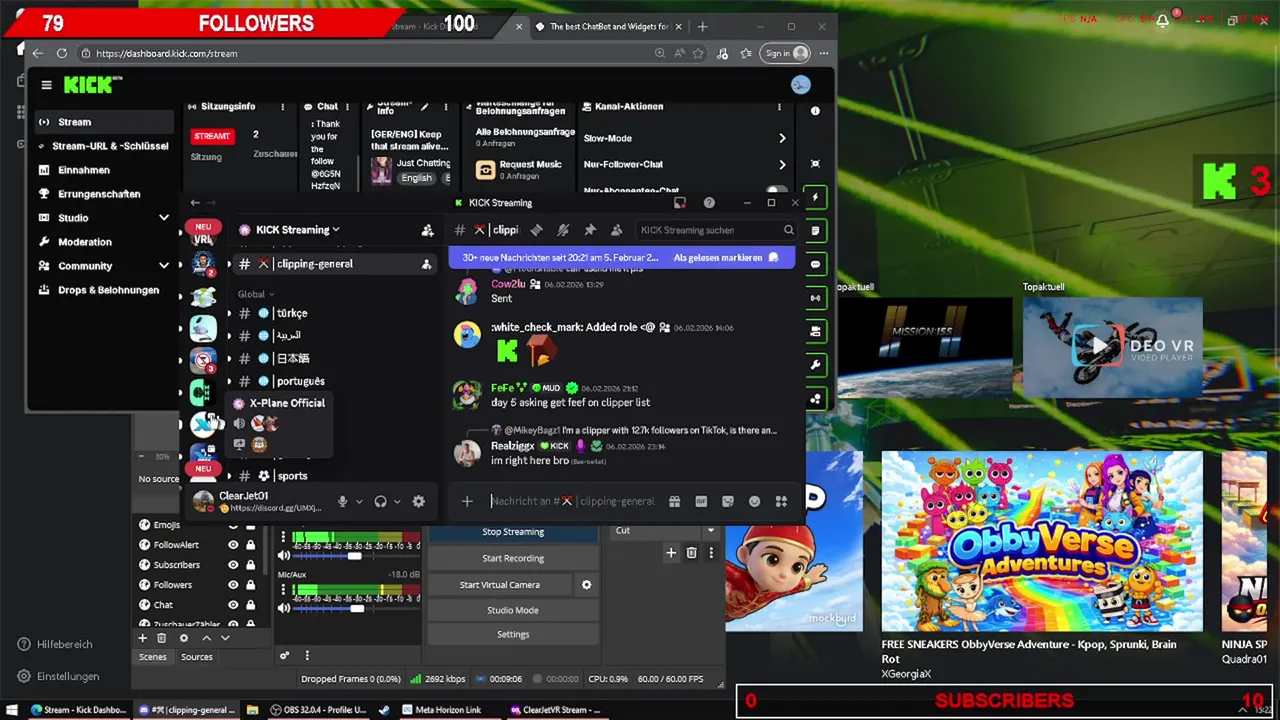Move source up arrow in OBS
Image resolution: width=1280 pixels, height=720 pixels.
[206, 638]
